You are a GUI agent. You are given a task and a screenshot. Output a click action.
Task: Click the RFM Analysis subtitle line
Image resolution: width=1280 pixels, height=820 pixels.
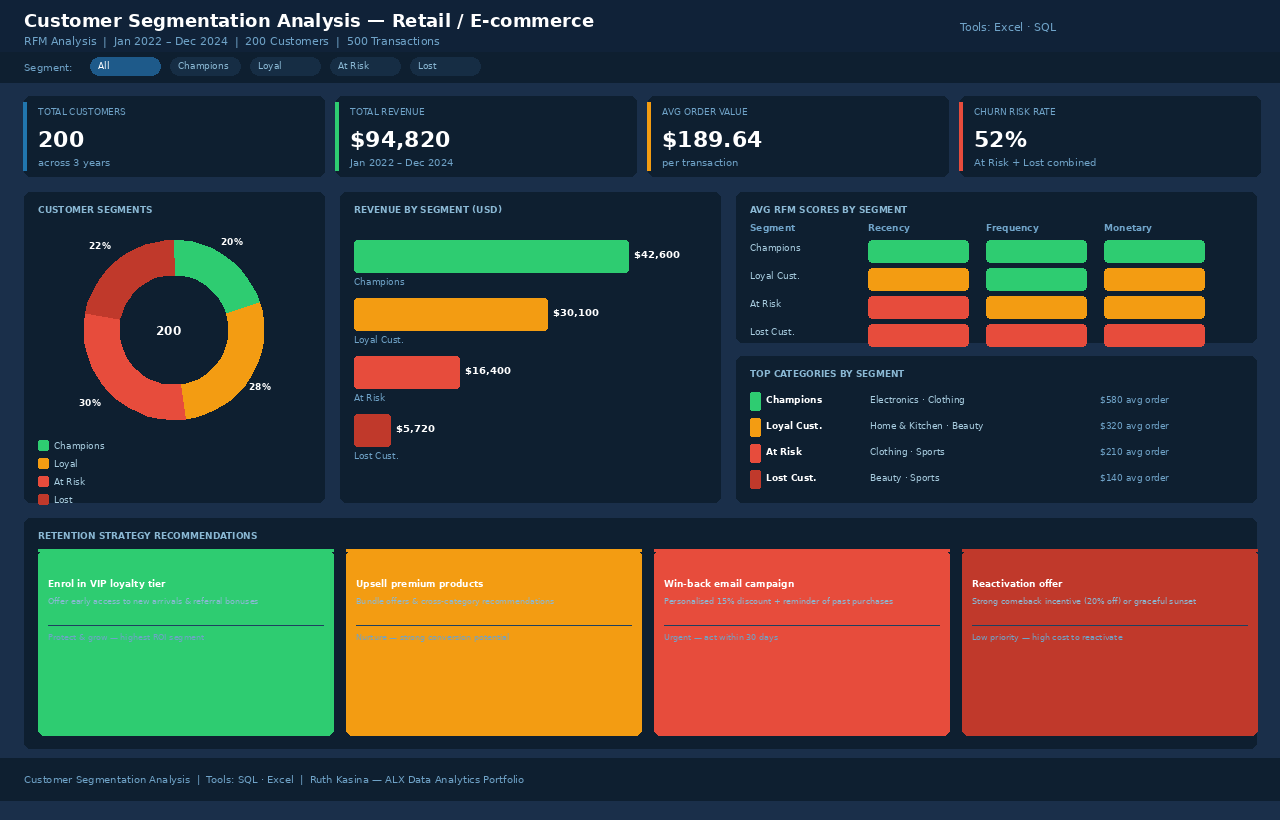[x=232, y=41]
